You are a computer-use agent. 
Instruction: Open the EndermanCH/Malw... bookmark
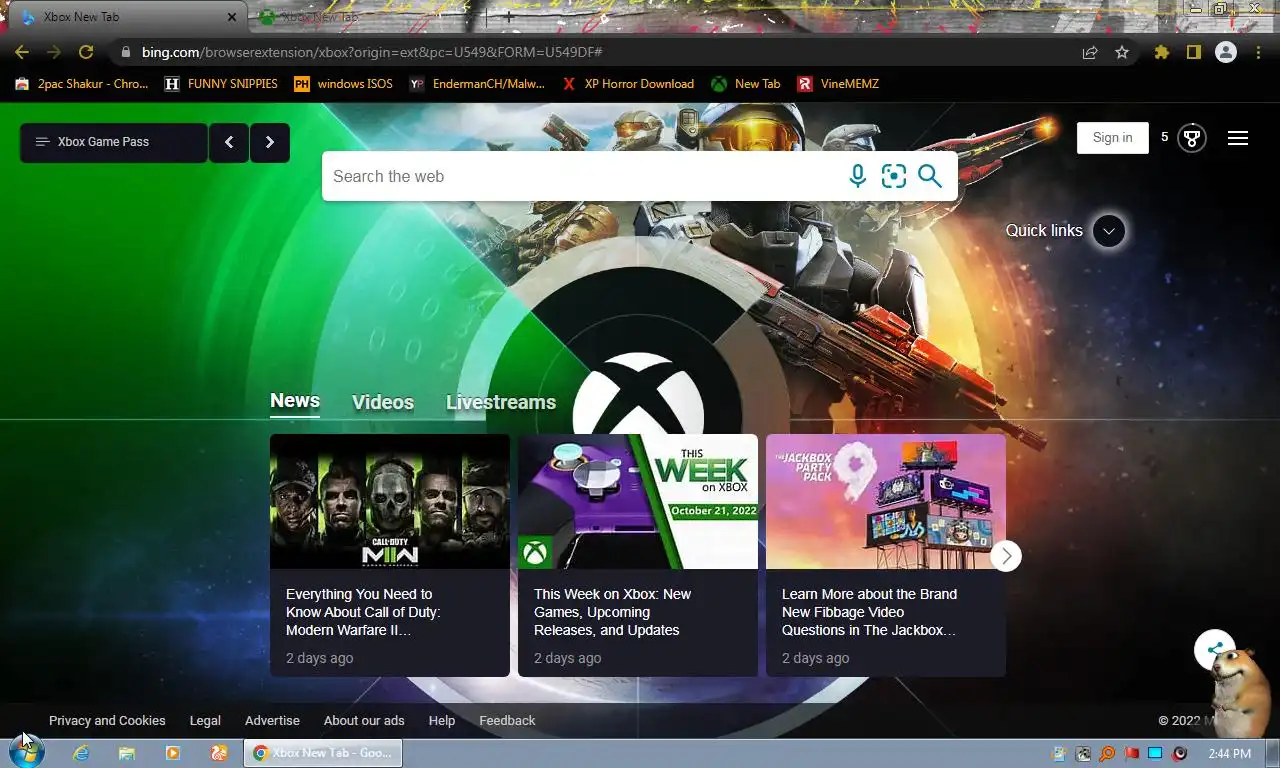pyautogui.click(x=478, y=84)
